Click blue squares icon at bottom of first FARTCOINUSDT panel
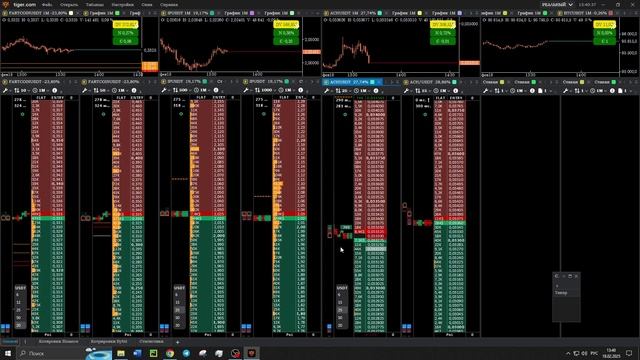The height and width of the screenshot is (360, 640). [5, 327]
